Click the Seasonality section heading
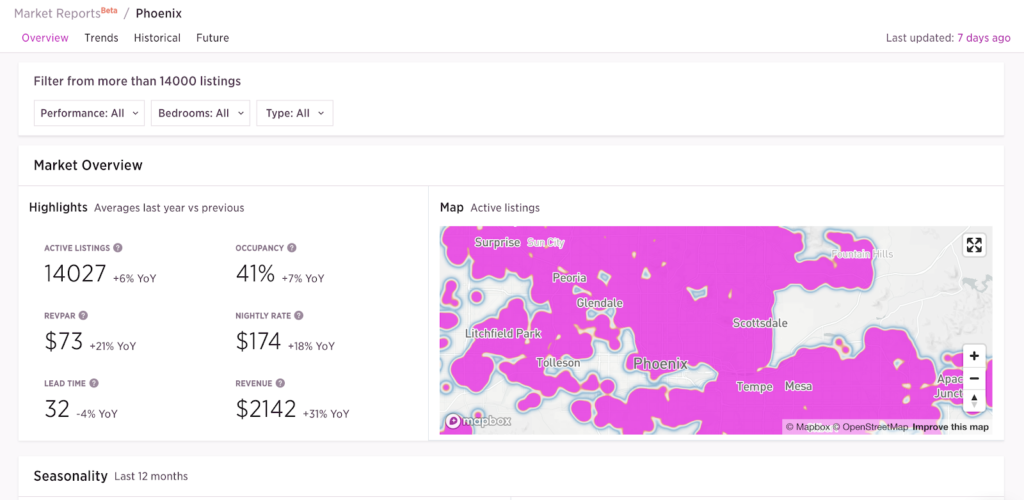Image resolution: width=1024 pixels, height=500 pixels. (71, 476)
